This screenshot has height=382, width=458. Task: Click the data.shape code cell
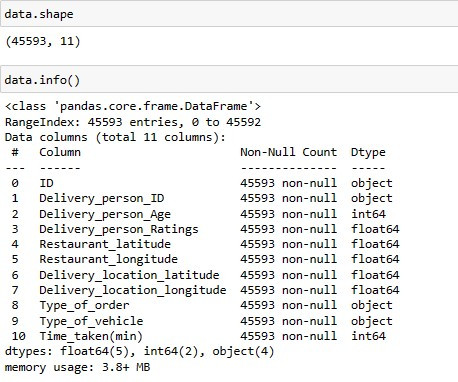click(x=229, y=14)
